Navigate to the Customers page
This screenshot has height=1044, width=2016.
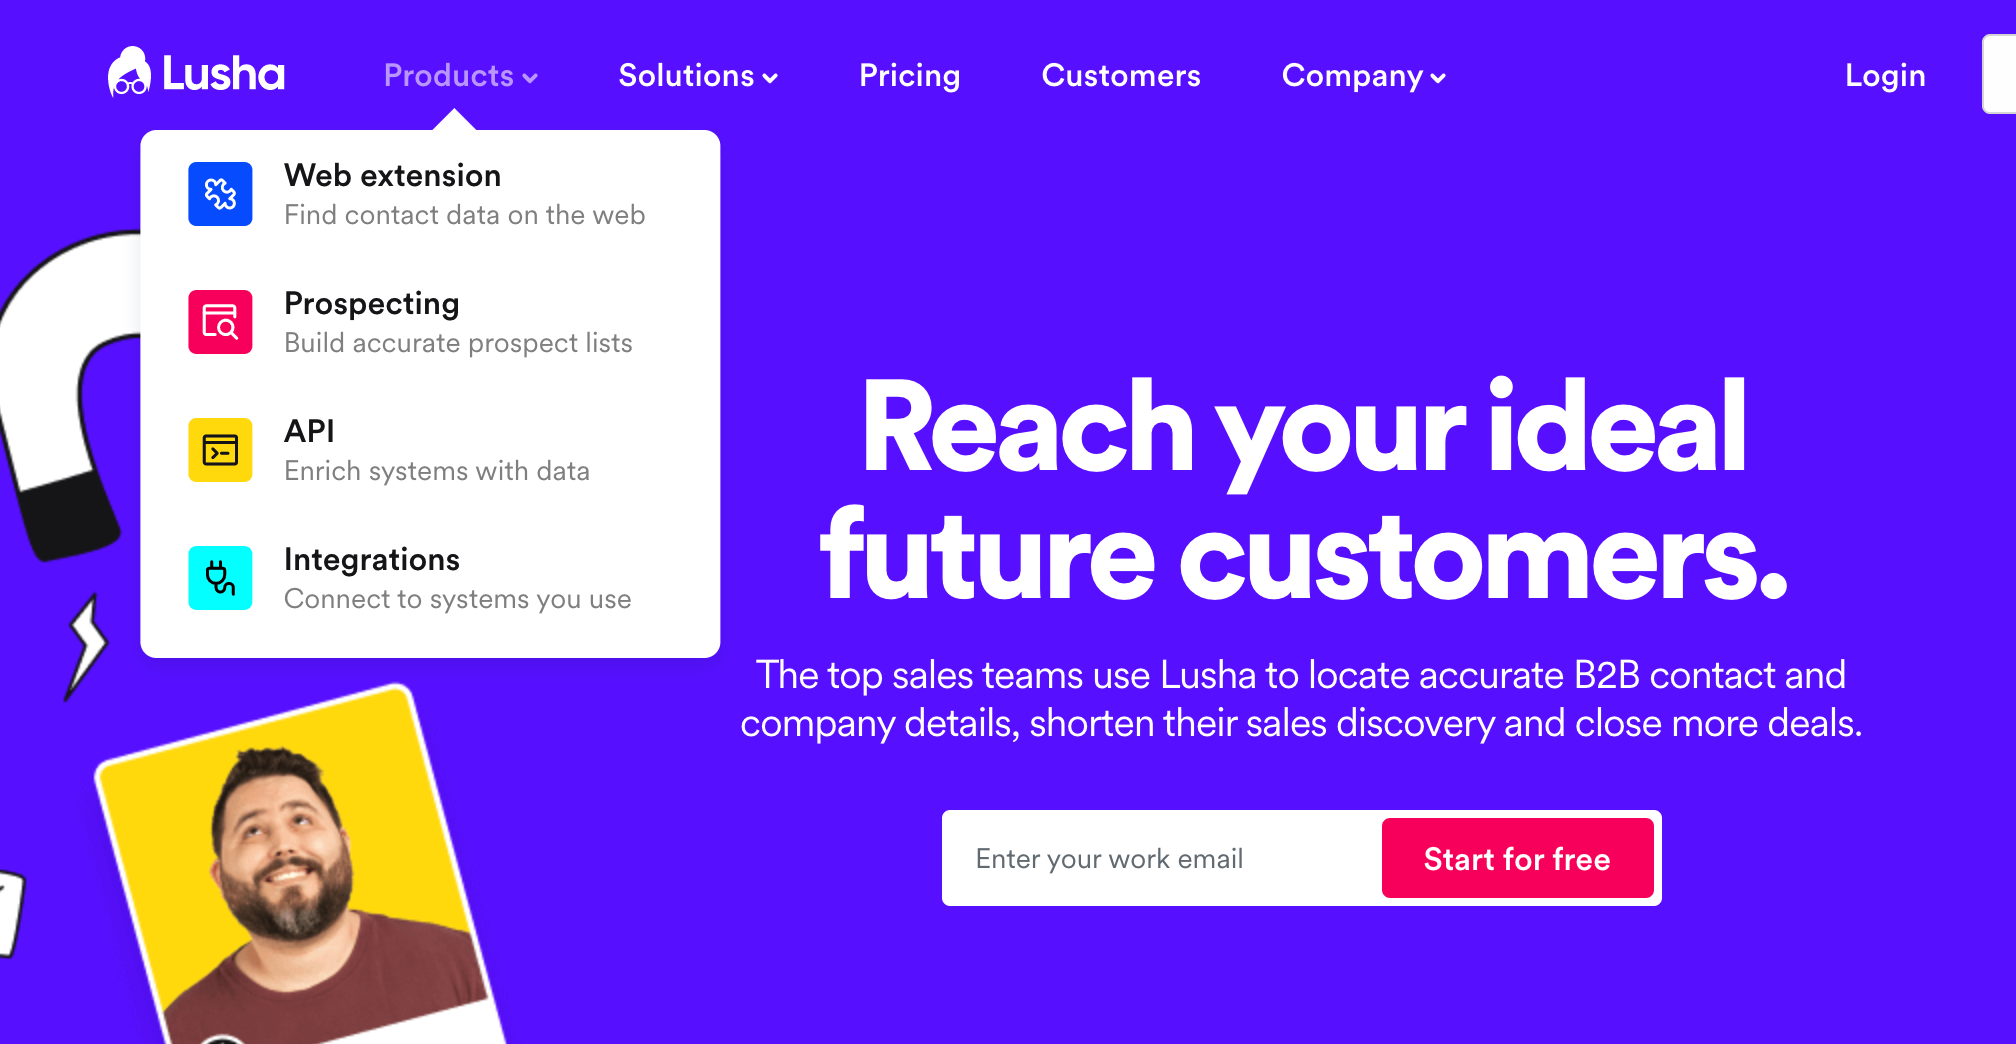1121,75
